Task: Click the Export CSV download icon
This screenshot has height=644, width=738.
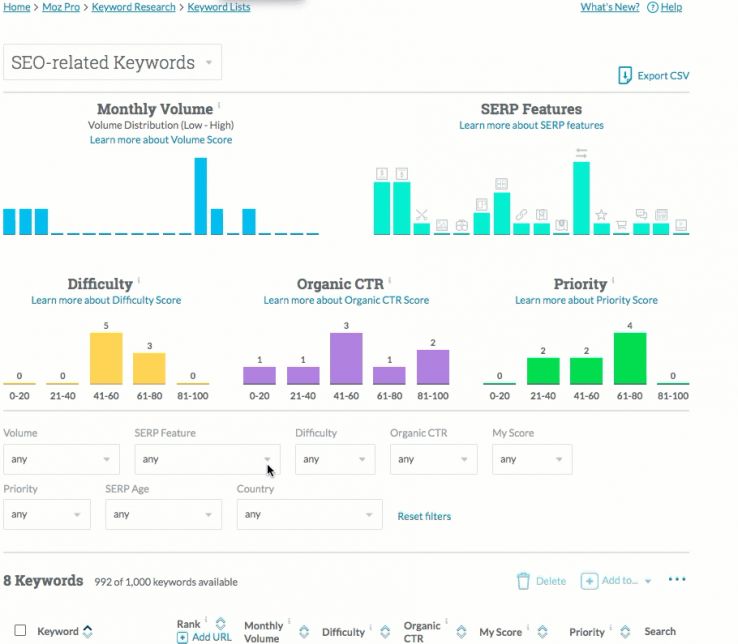Action: (x=625, y=76)
